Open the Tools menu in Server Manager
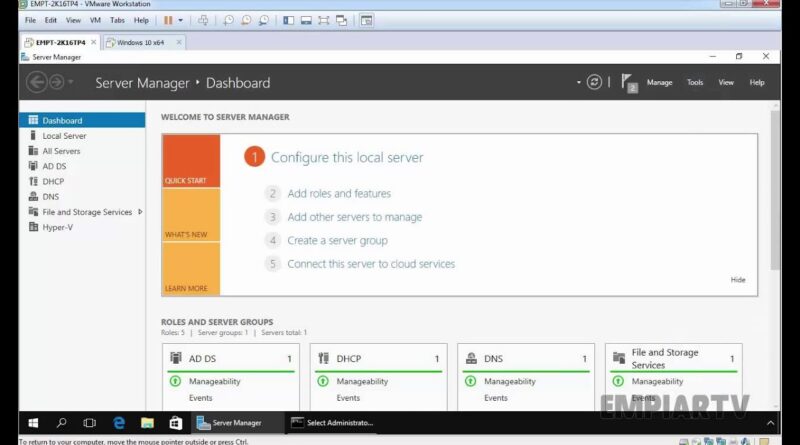 (694, 82)
